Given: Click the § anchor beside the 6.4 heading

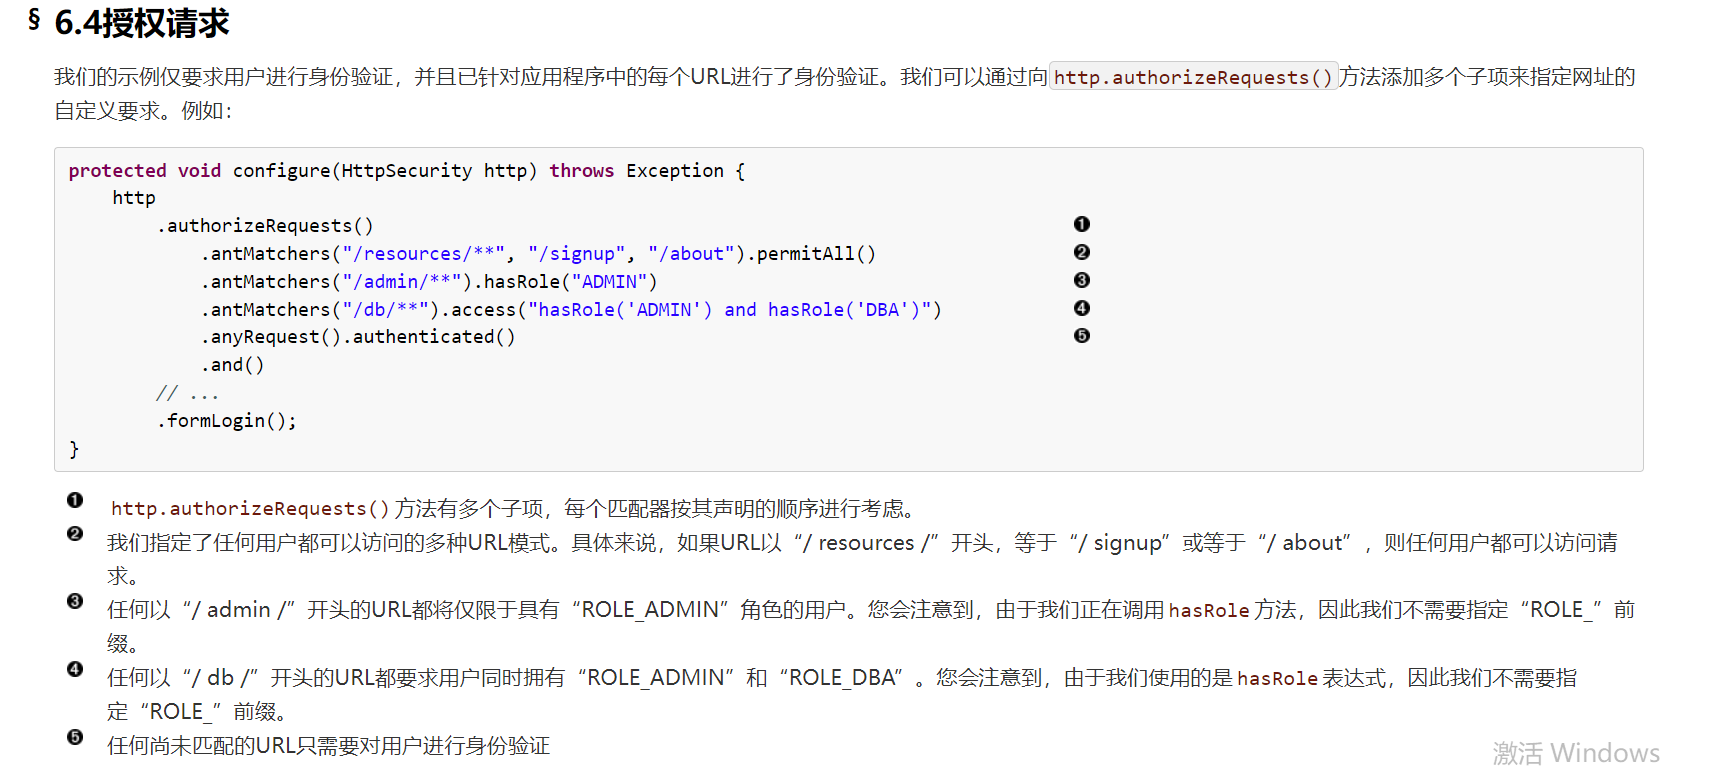Looking at the screenshot, I should (34, 19).
